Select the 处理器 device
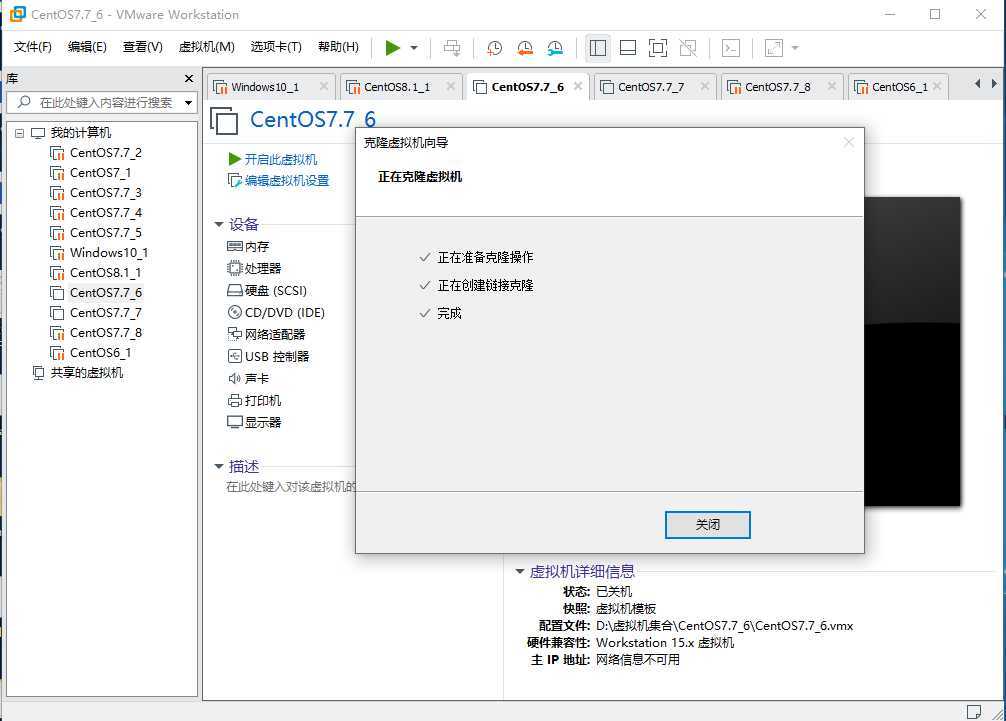Image resolution: width=1006 pixels, height=721 pixels. (x=255, y=268)
